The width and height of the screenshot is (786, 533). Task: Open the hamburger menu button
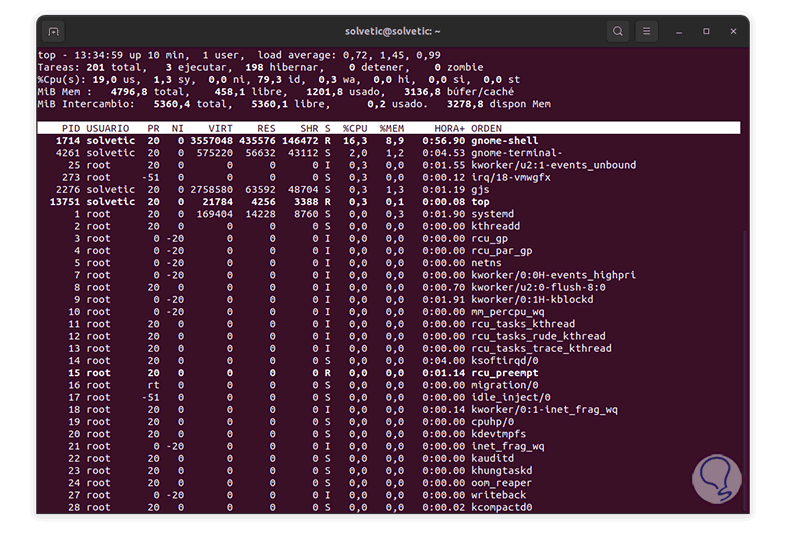coord(647,32)
